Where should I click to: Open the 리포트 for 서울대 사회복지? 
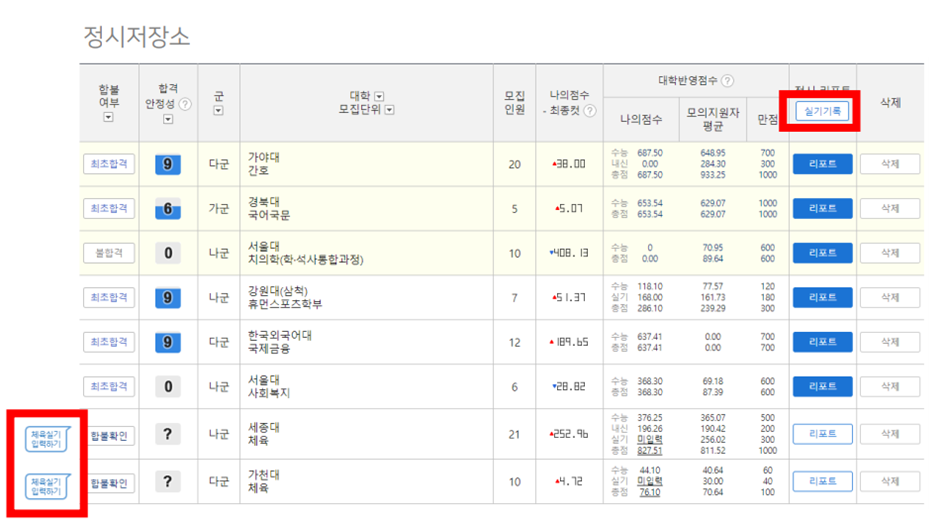tap(823, 386)
